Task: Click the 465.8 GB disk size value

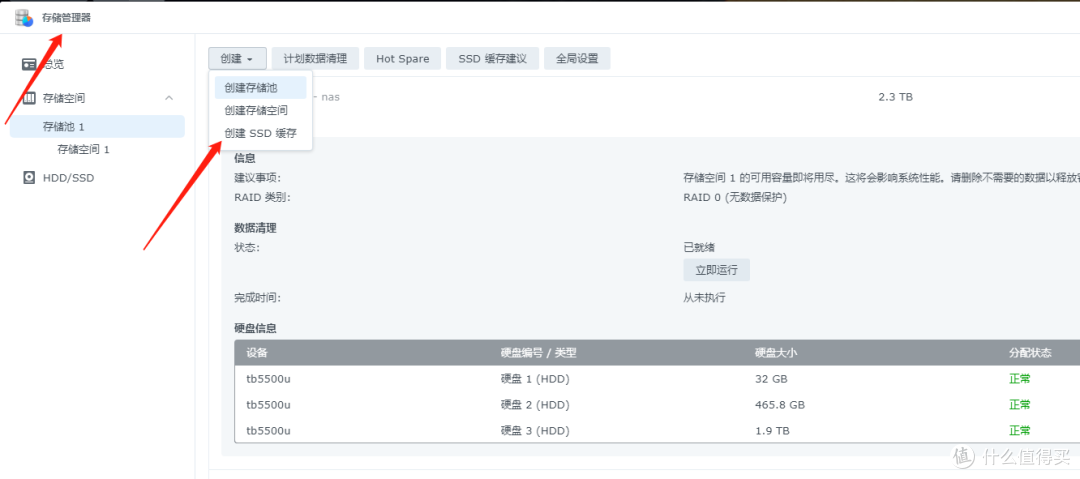Action: (780, 405)
